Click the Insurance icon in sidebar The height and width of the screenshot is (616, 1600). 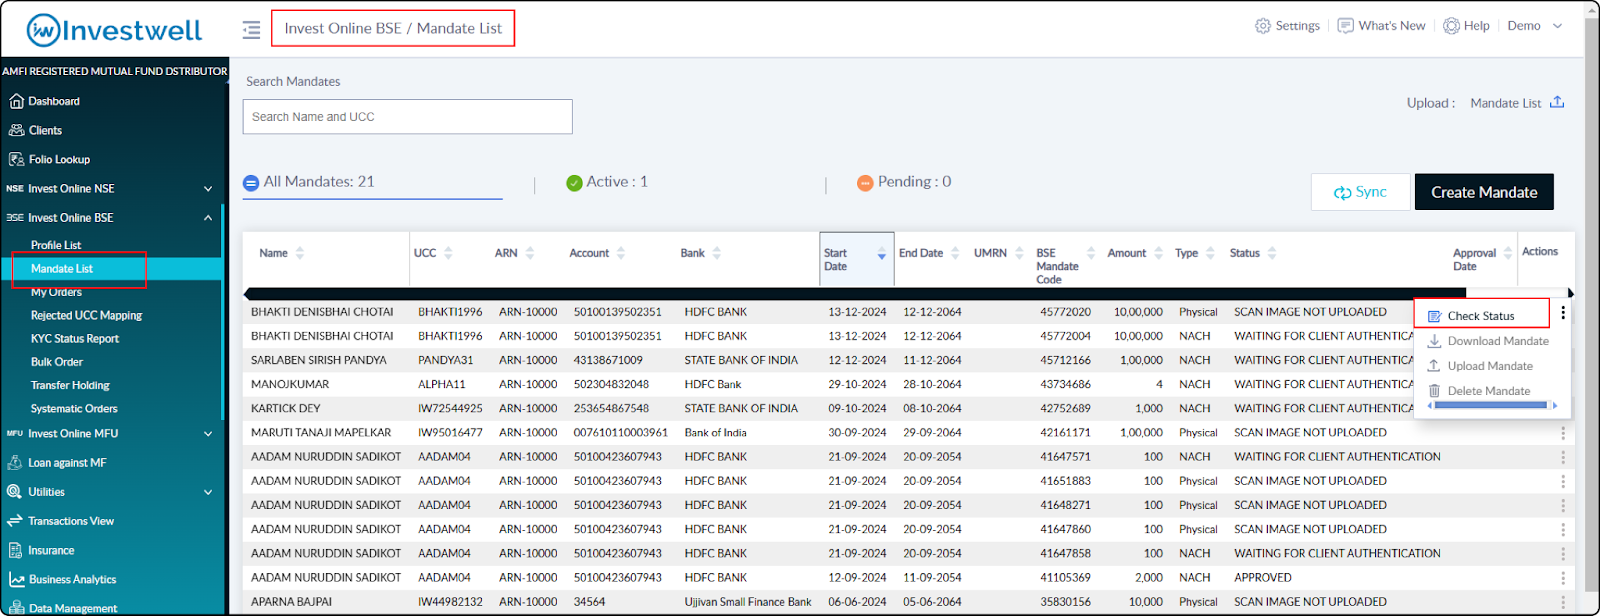tap(15, 550)
